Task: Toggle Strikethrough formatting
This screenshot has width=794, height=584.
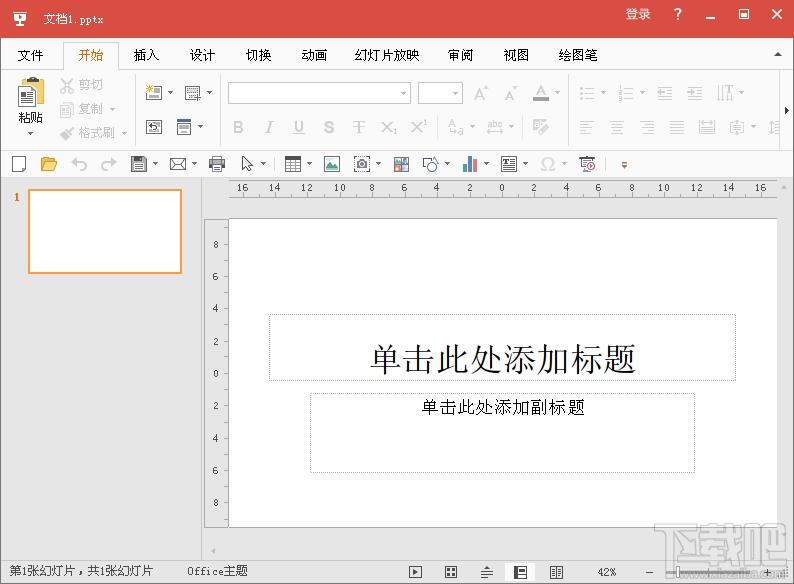Action: click(x=359, y=127)
